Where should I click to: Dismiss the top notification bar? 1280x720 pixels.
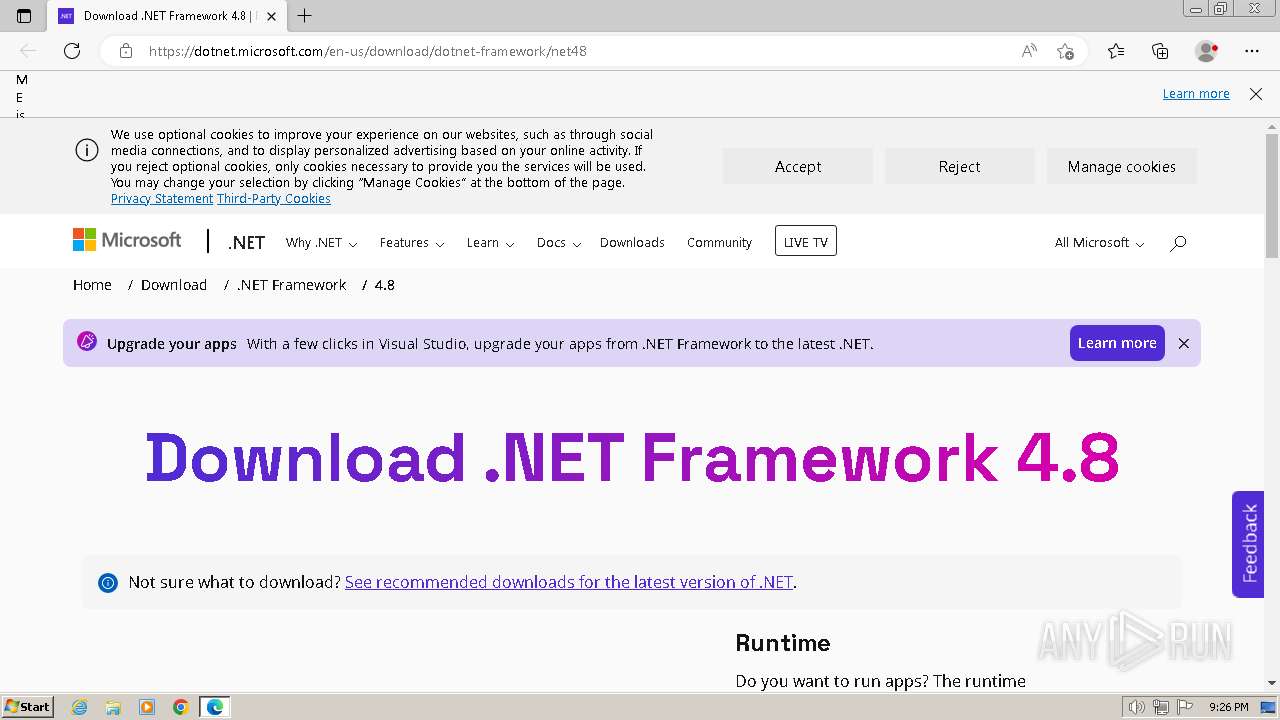[1256, 94]
